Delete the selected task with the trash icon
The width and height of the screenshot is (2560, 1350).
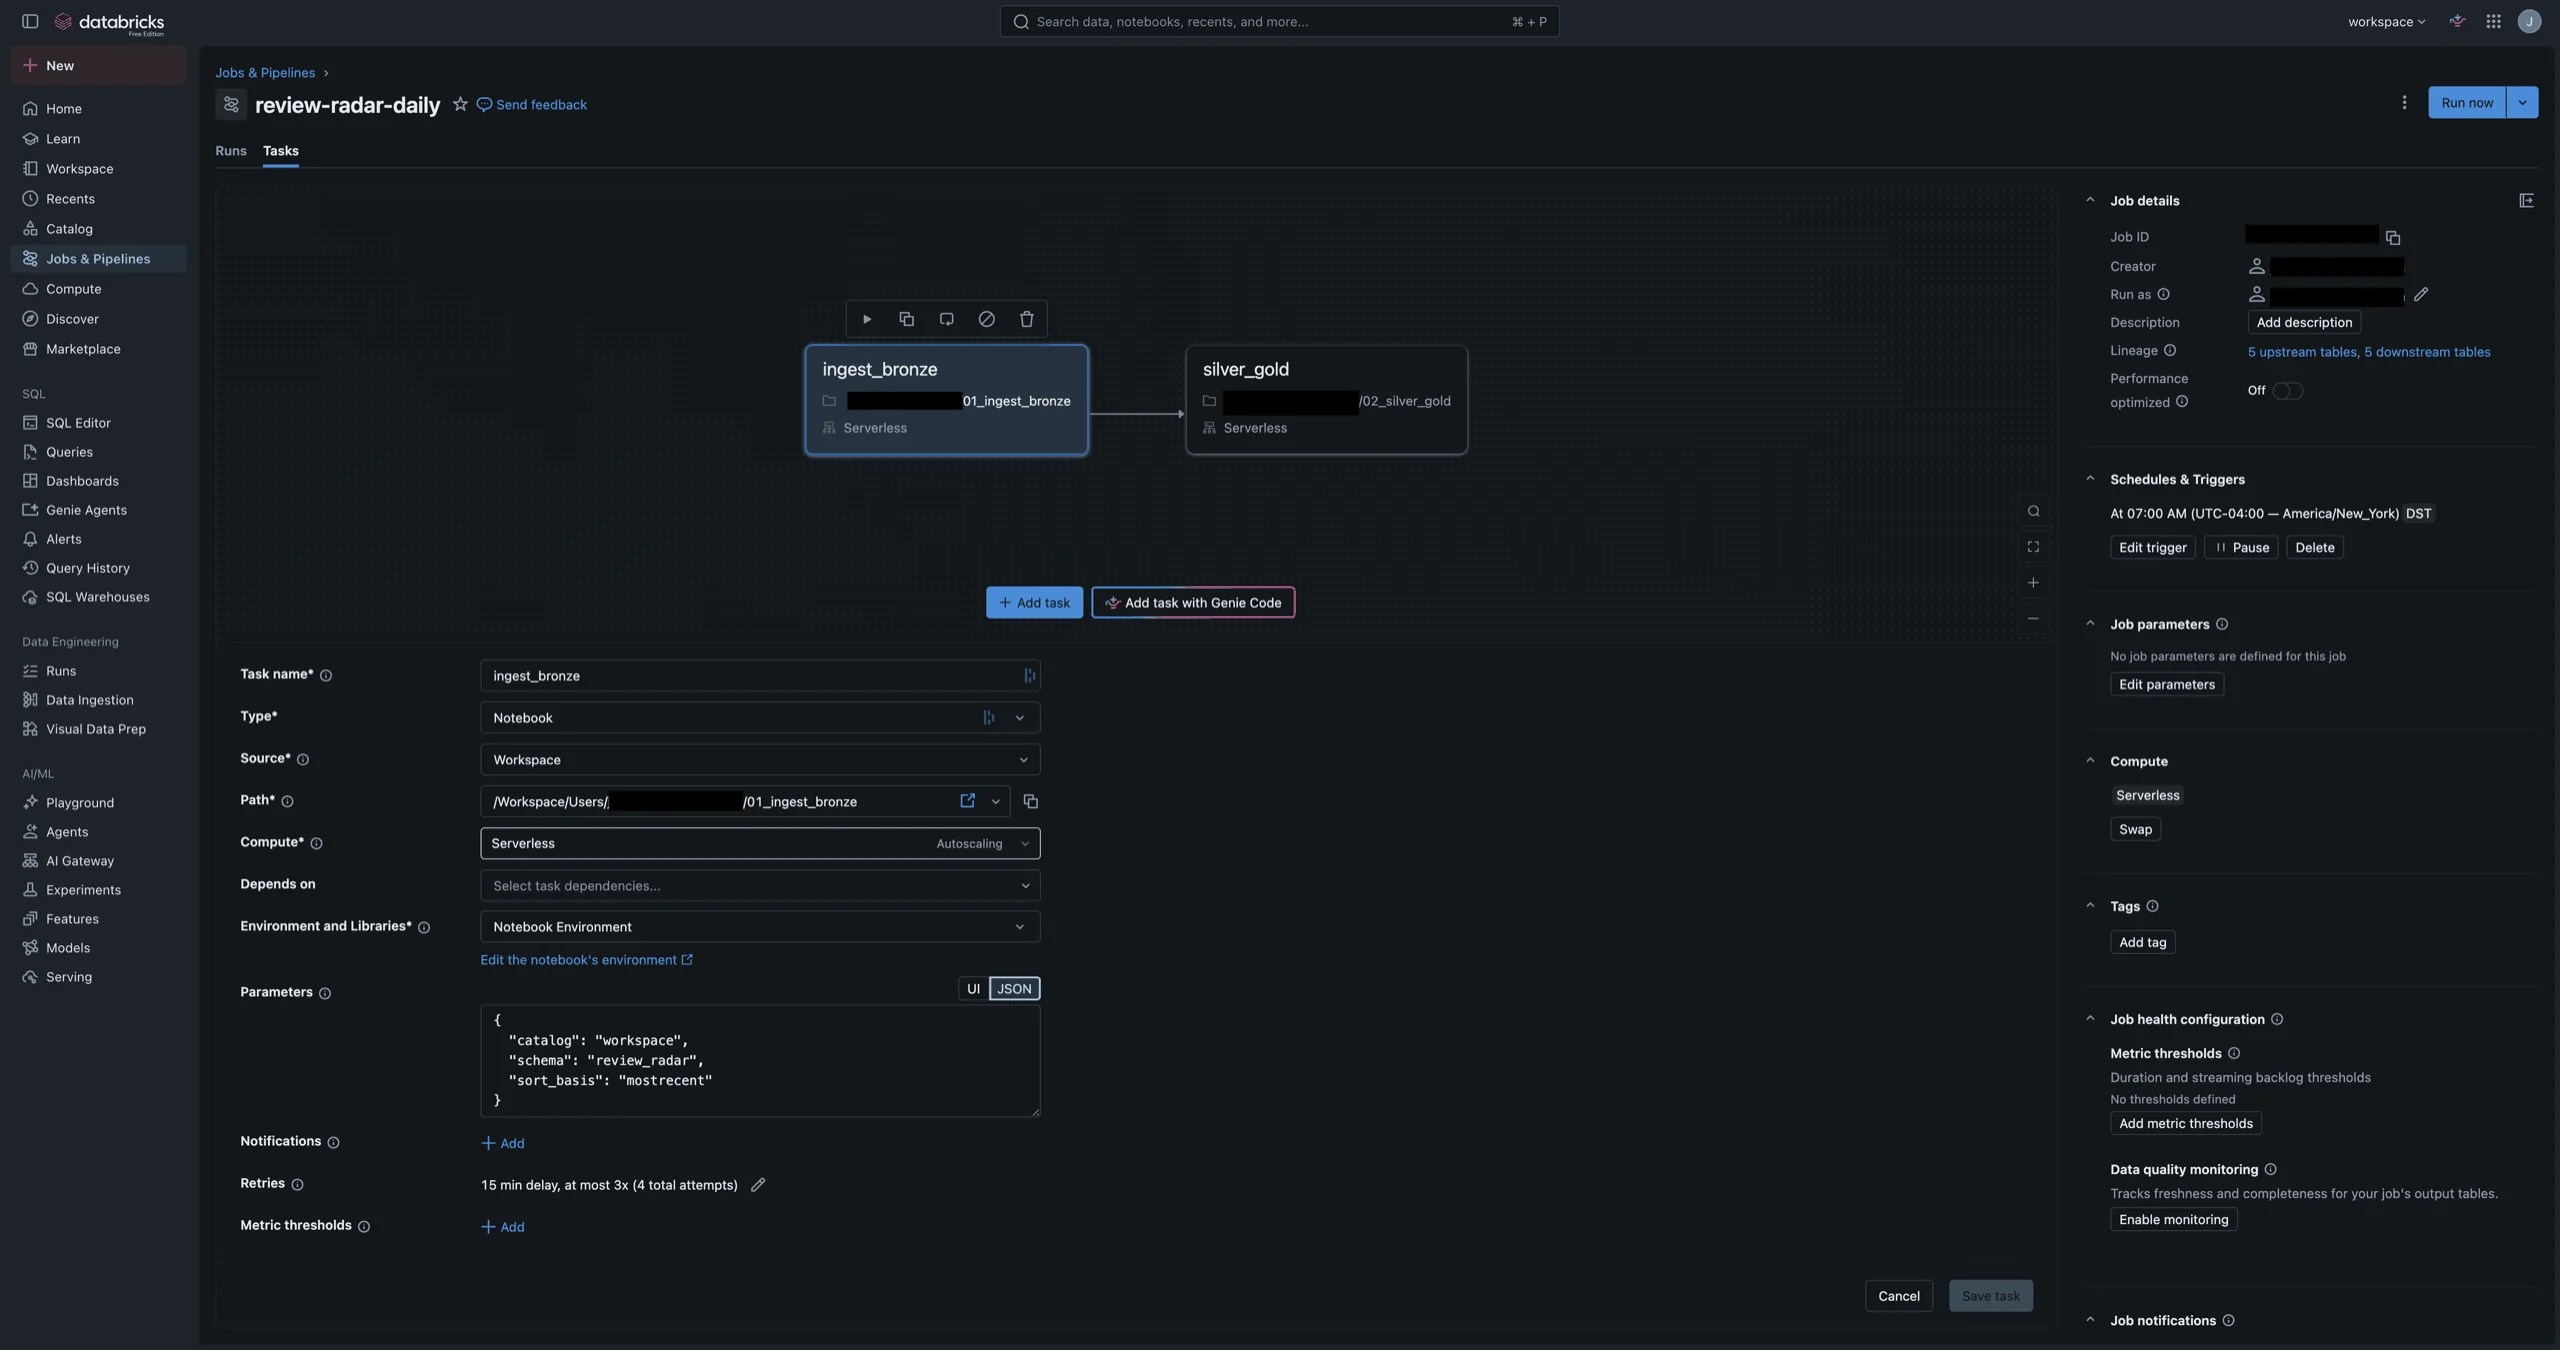click(x=1026, y=319)
